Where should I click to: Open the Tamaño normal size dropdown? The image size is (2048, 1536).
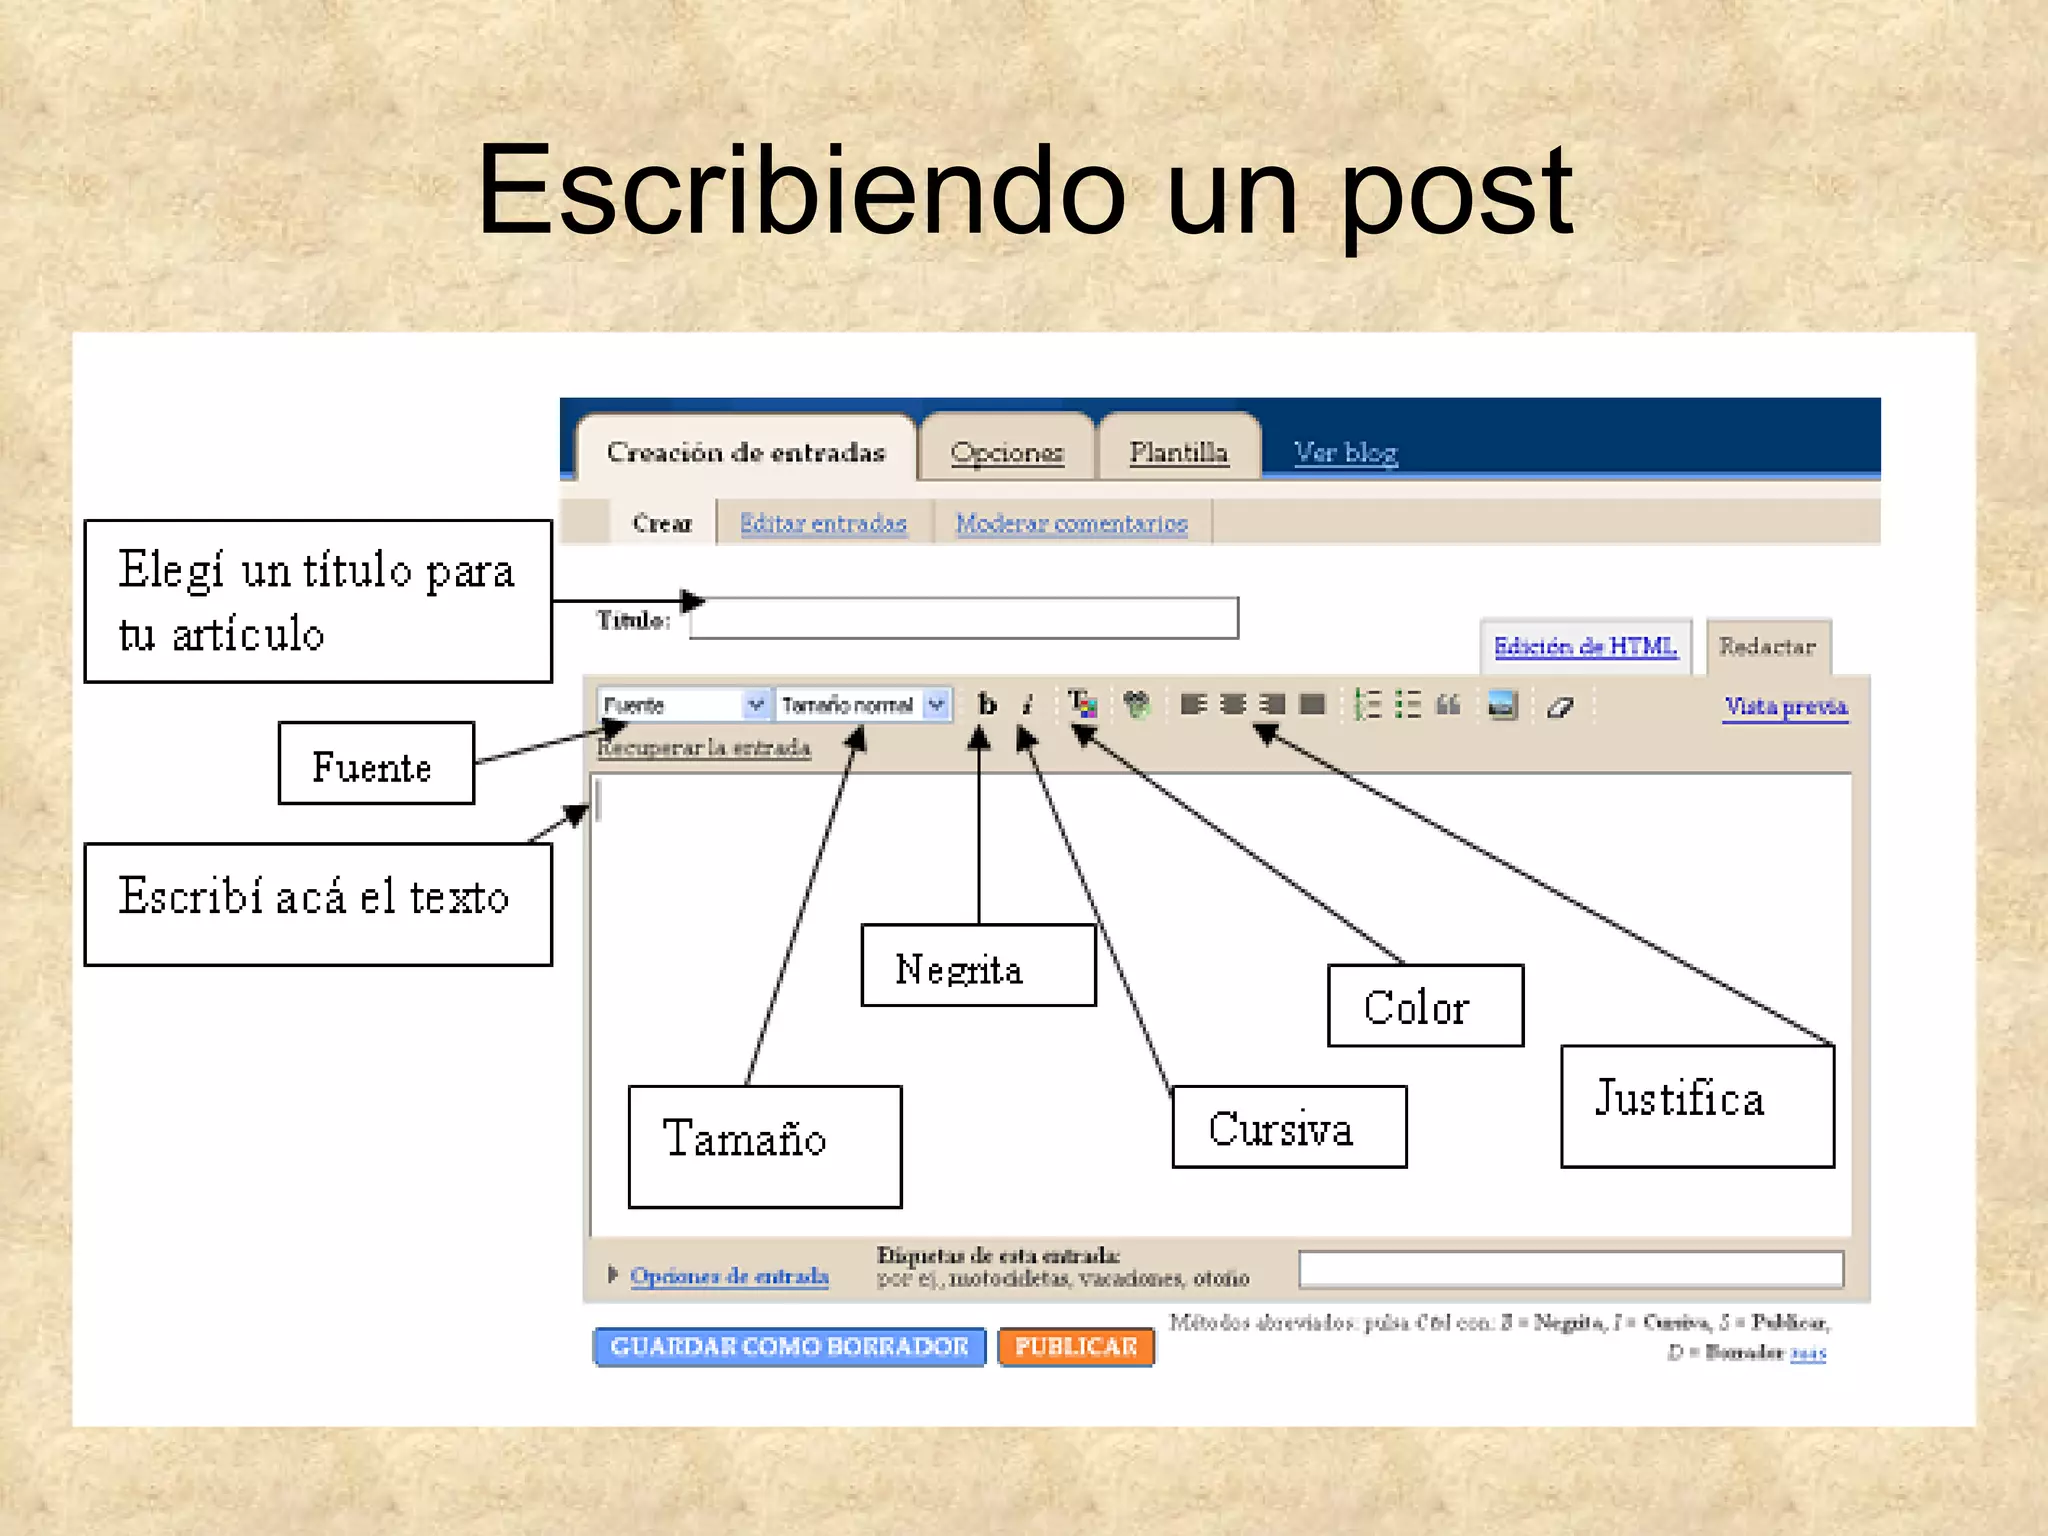pyautogui.click(x=864, y=705)
